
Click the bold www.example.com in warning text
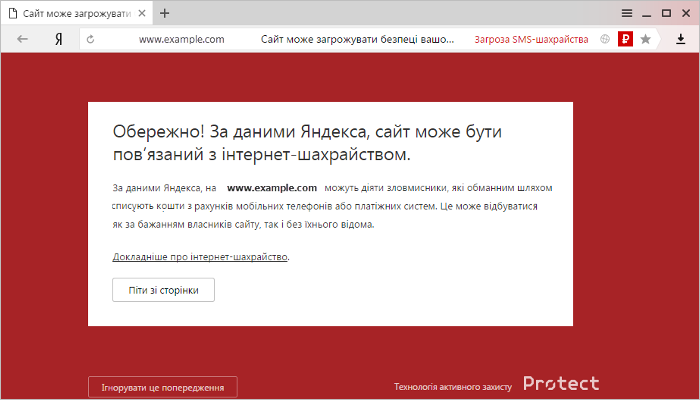tap(272, 188)
